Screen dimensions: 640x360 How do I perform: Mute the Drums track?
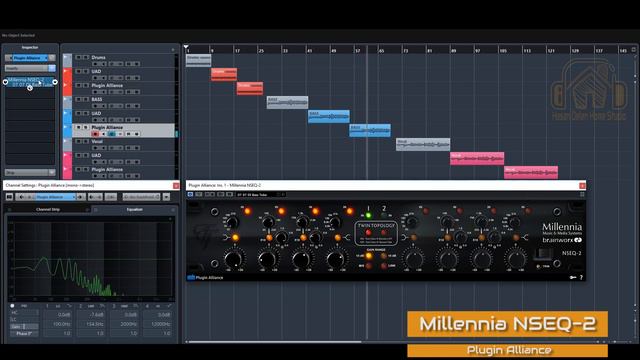pyautogui.click(x=78, y=58)
